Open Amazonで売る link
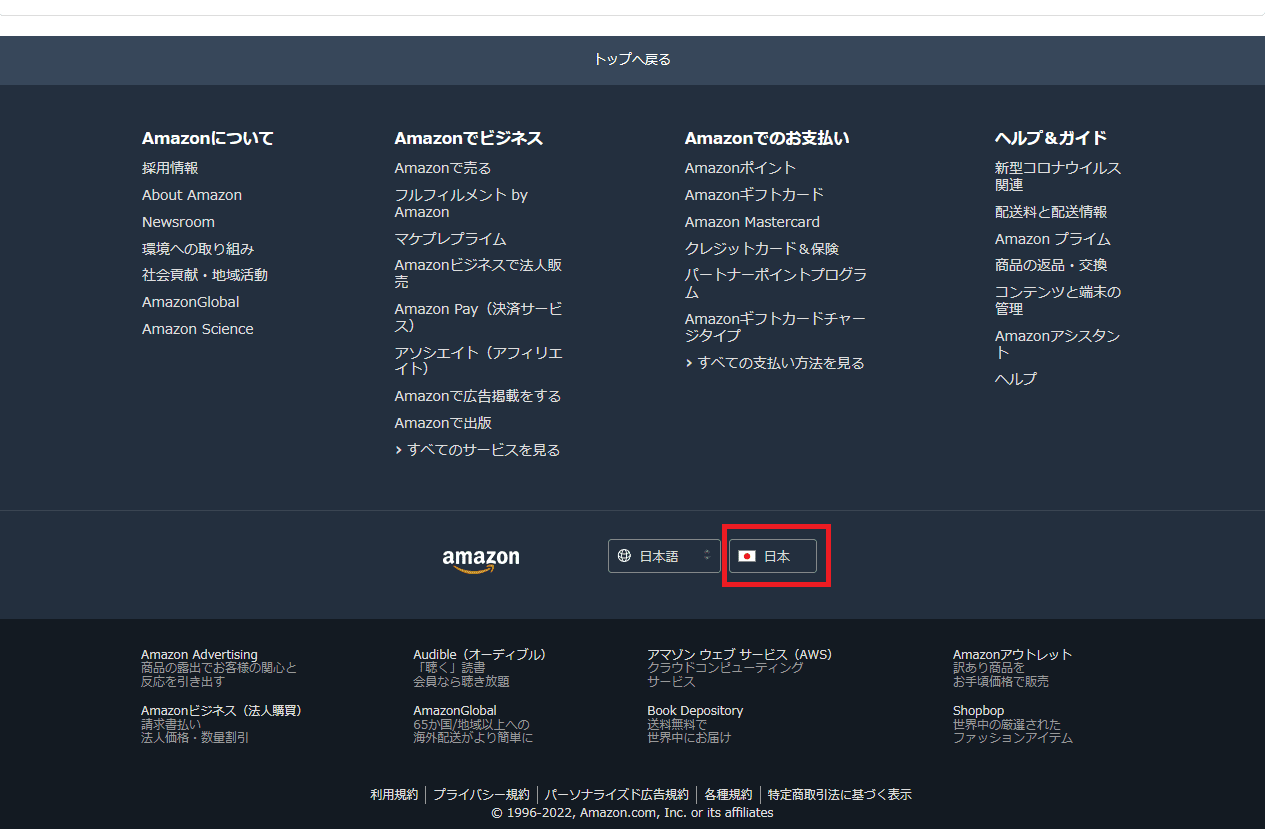This screenshot has width=1265, height=829. (443, 168)
